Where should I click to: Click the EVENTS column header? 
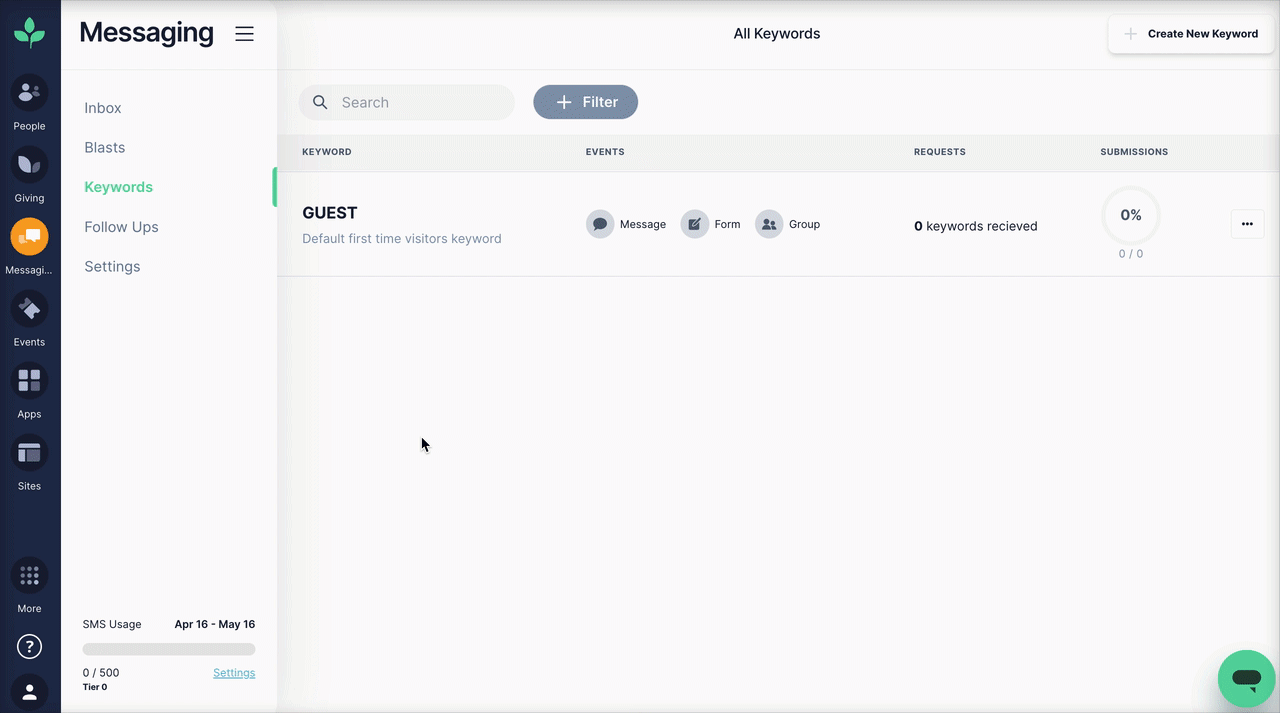point(605,152)
